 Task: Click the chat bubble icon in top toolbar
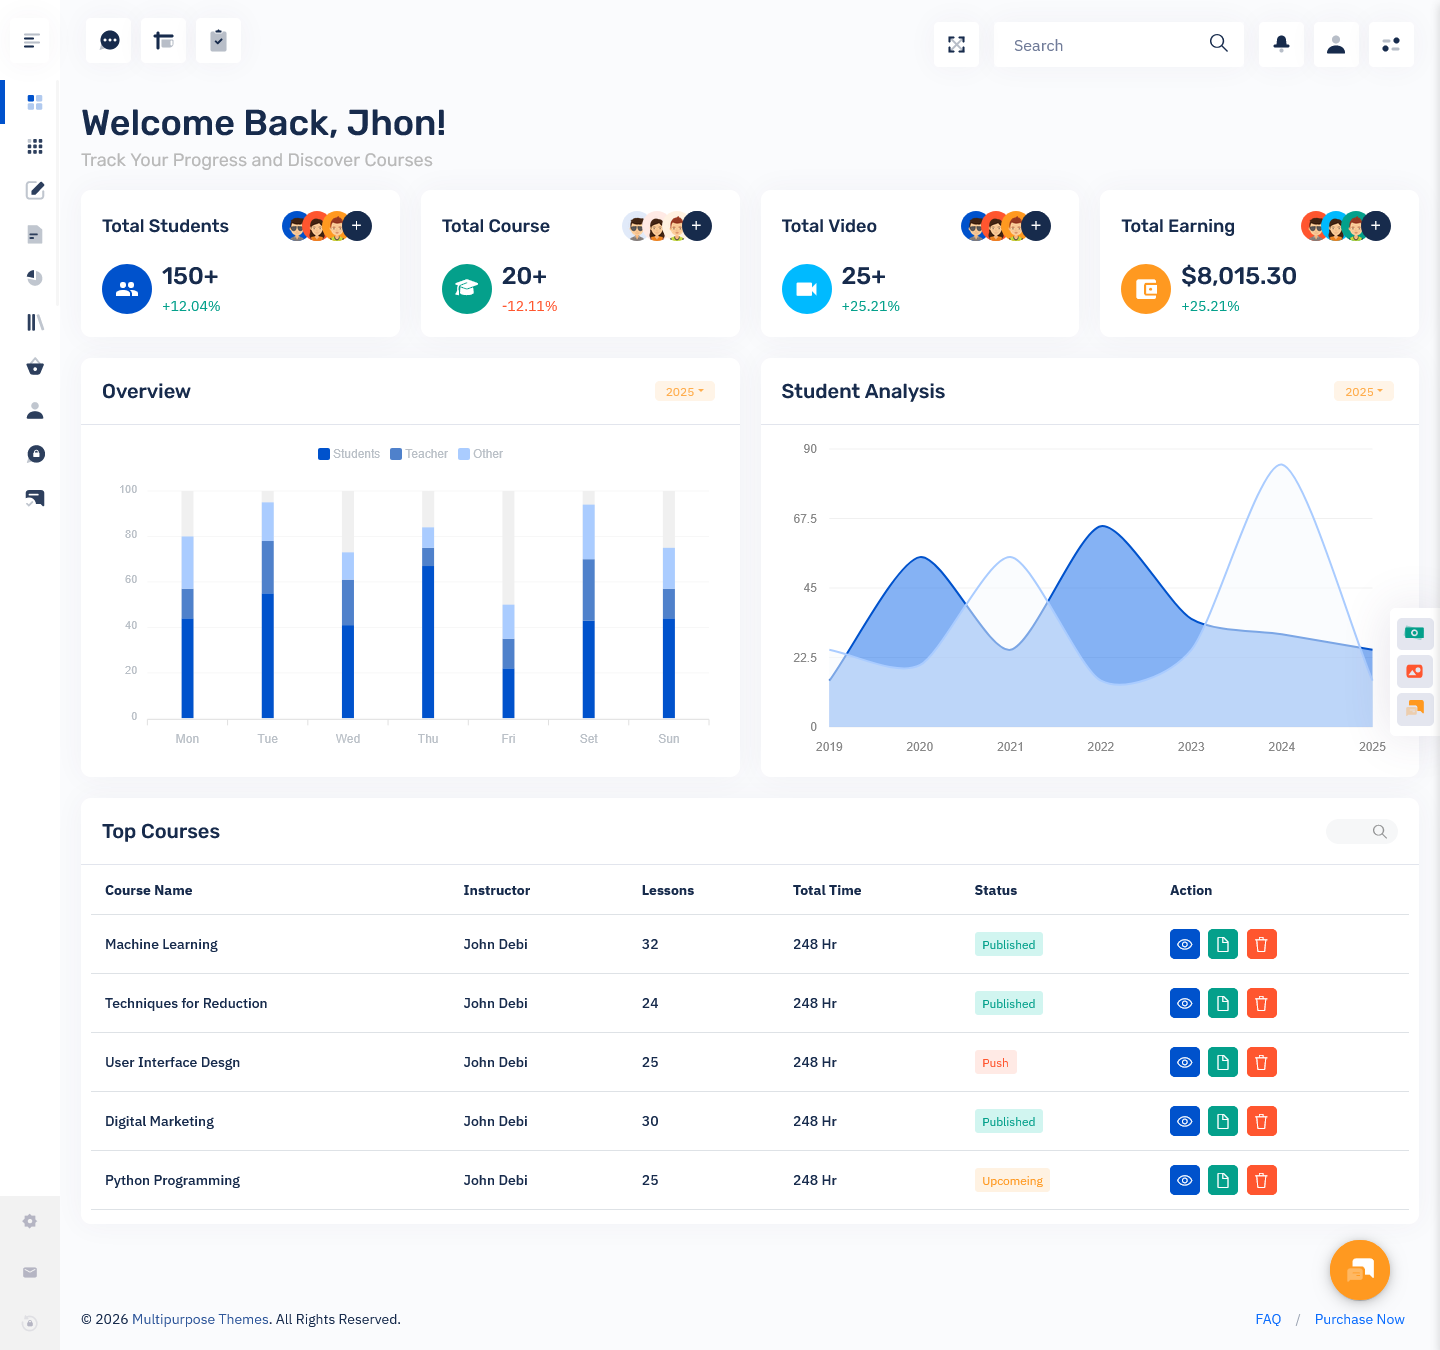pos(109,40)
